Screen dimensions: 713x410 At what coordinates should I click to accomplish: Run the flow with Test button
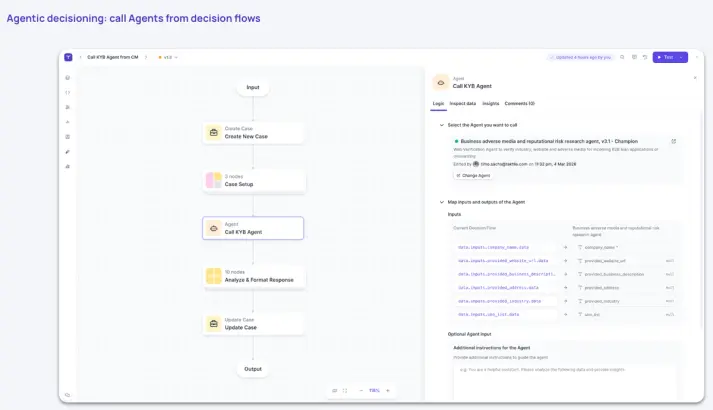(665, 57)
